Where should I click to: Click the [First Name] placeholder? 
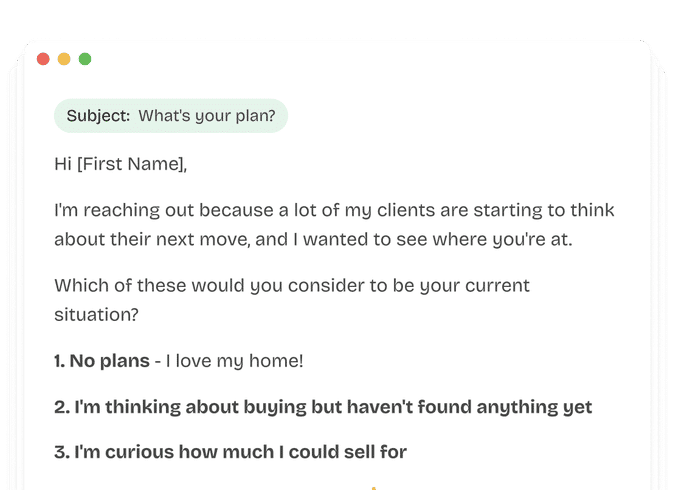tap(132, 164)
